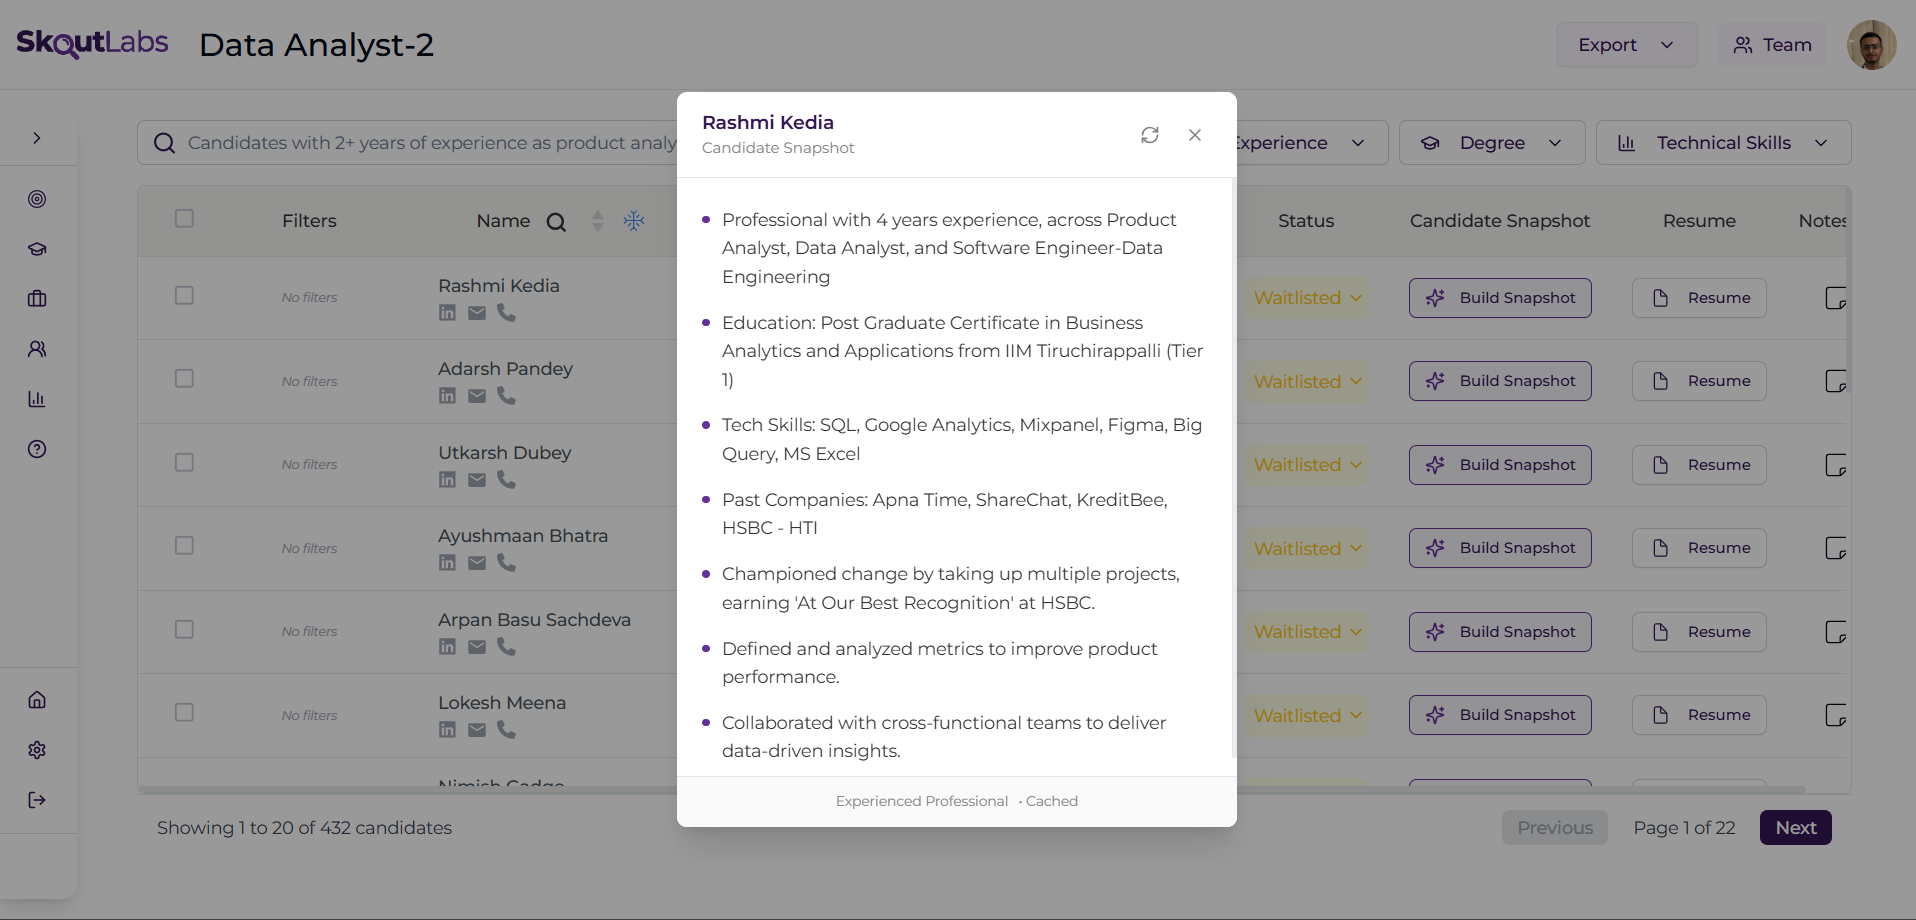Build Snapshot for Adarsh Pandey

point(1500,381)
